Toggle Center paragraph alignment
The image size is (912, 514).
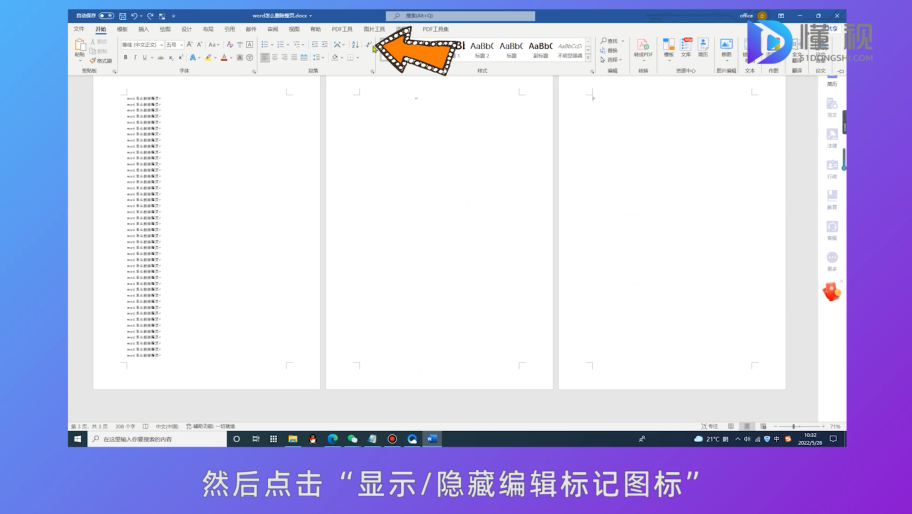point(275,58)
